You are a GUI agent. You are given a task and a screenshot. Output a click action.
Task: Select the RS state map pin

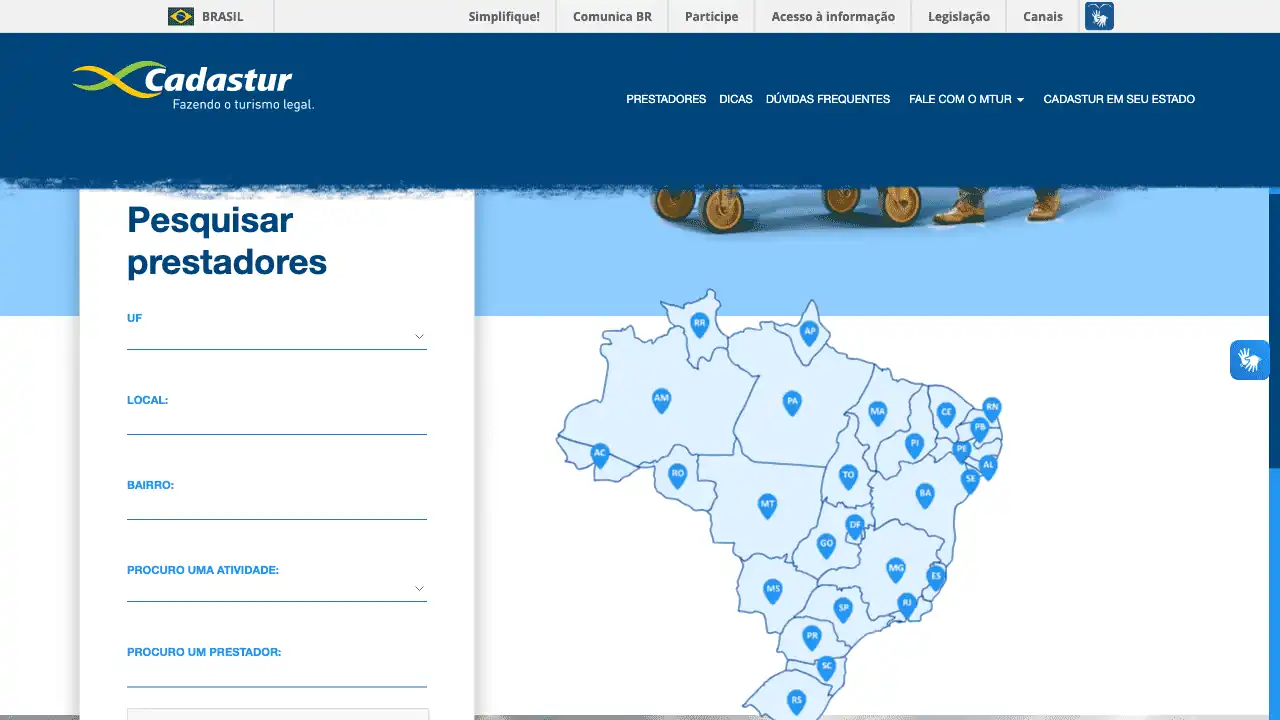coord(796,701)
